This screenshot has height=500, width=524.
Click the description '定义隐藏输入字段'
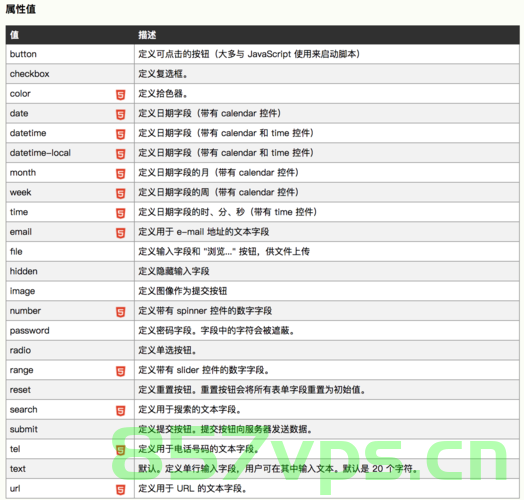point(174,271)
